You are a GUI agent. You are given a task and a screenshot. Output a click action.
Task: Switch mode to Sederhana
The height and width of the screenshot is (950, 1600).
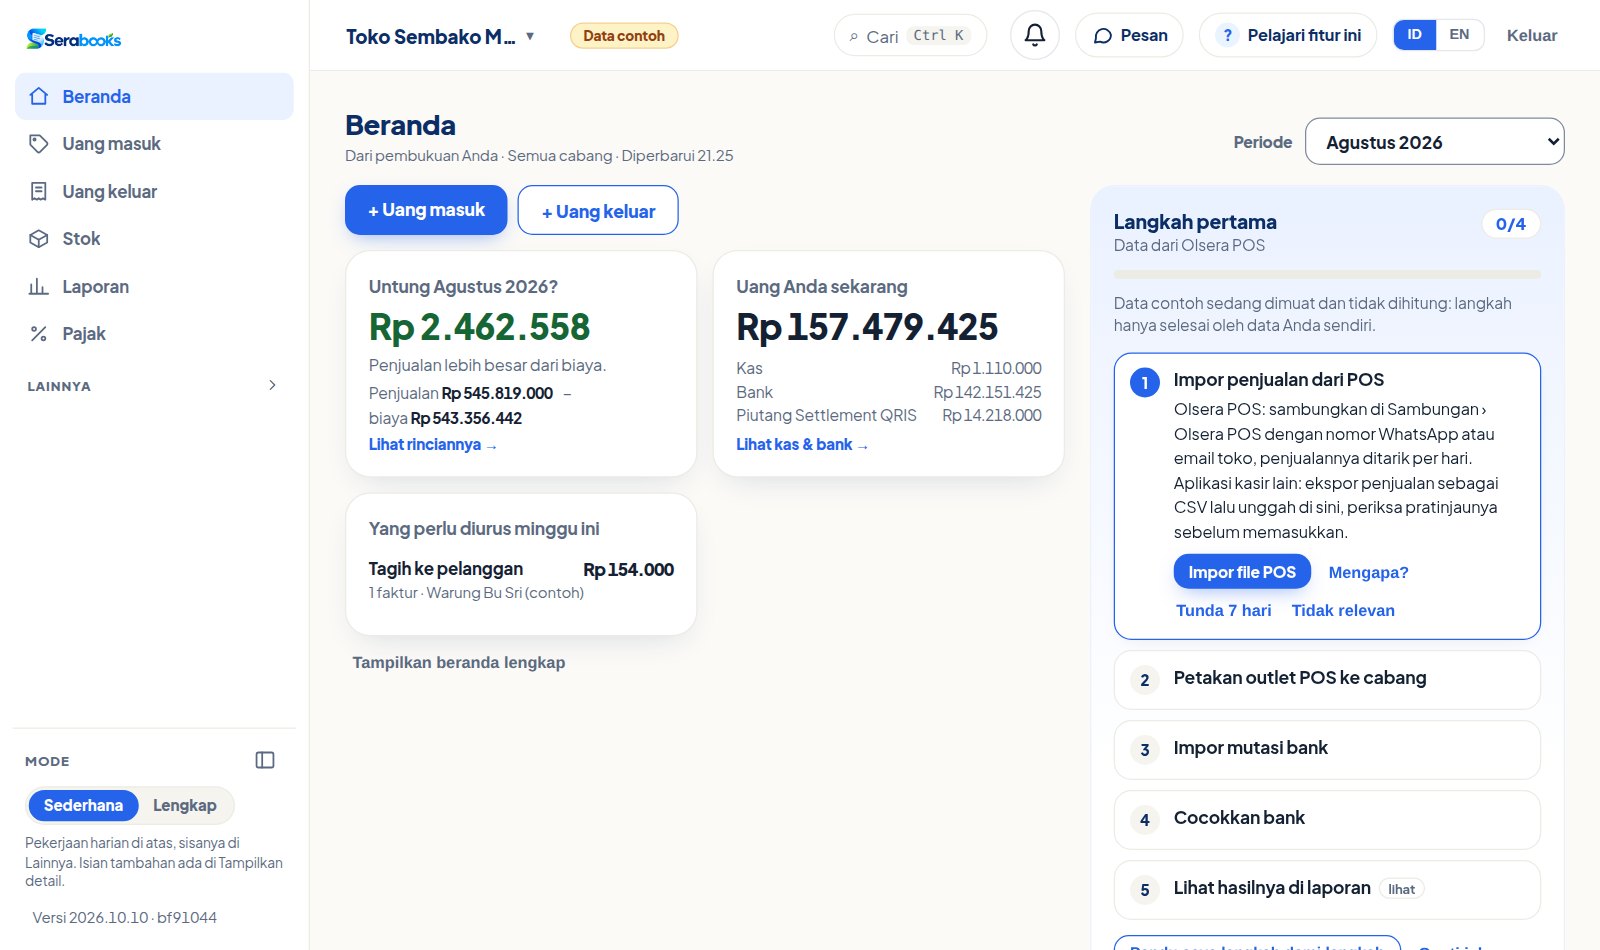[83, 805]
